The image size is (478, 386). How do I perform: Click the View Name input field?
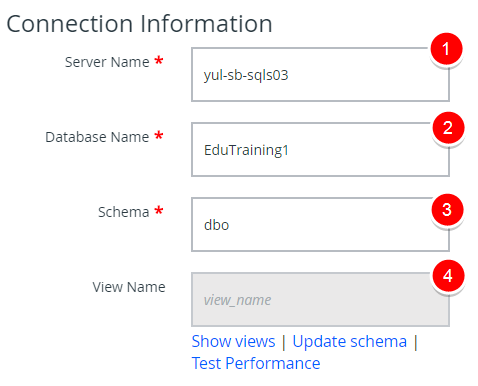(x=320, y=299)
